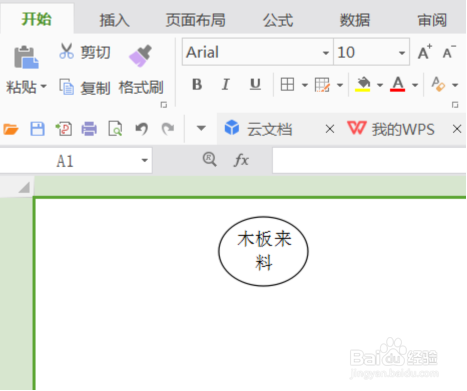This screenshot has height=391, width=467.
Task: Click the Copy pages icon
Action: pyautogui.click(x=66, y=87)
